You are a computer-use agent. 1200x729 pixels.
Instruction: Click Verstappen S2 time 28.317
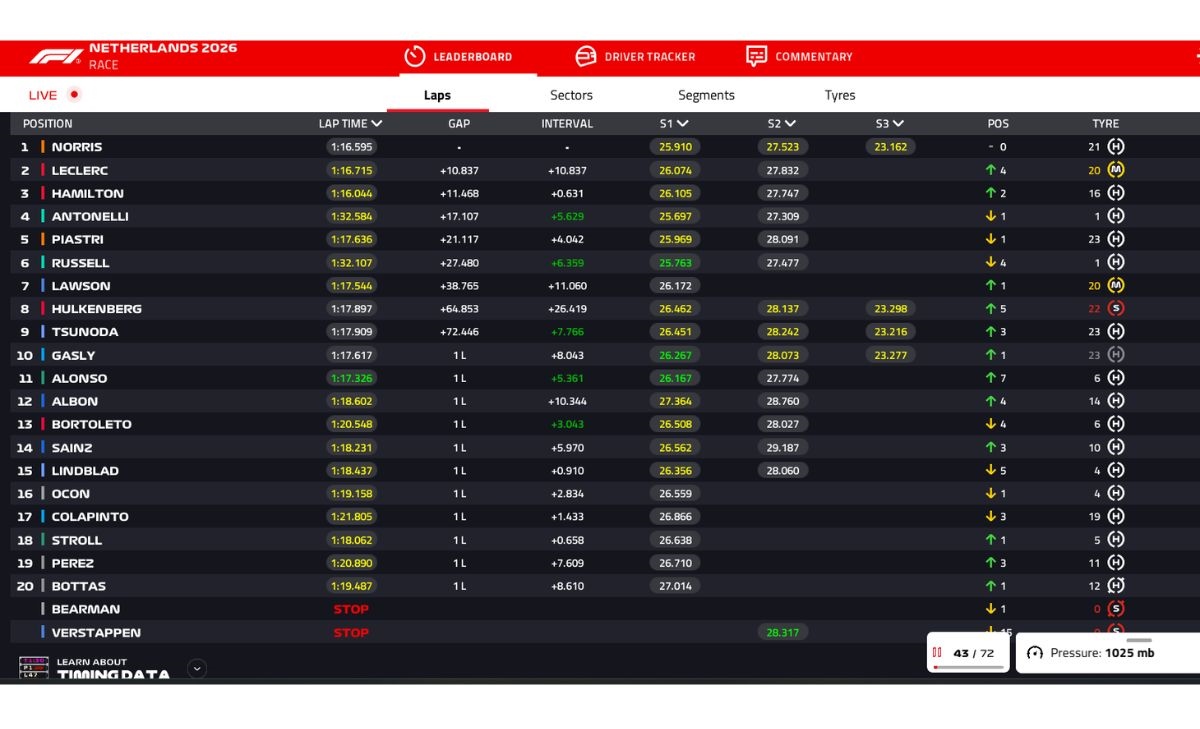(x=782, y=632)
